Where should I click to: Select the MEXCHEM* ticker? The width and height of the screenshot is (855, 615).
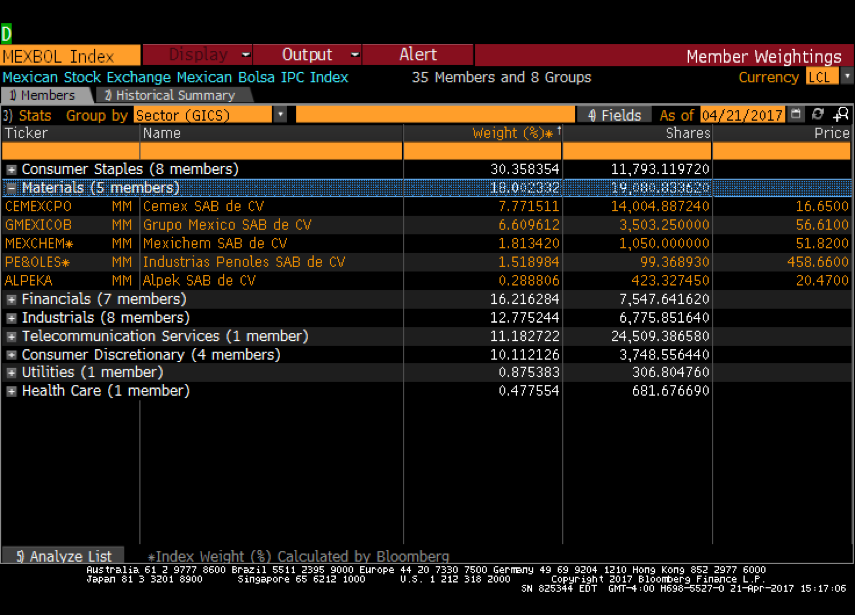coord(39,244)
